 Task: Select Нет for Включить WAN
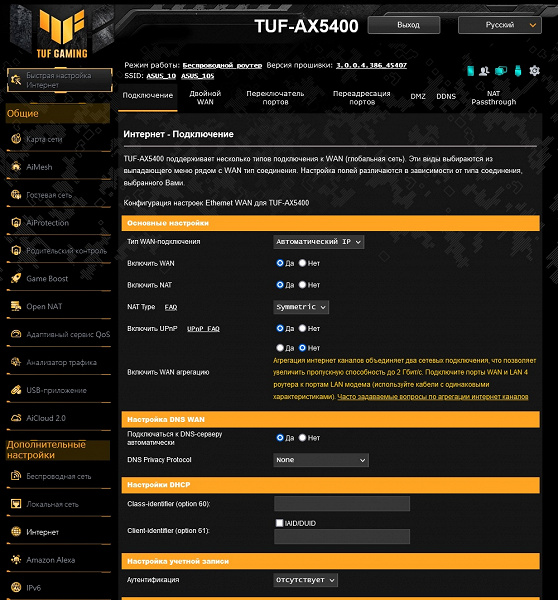[x=302, y=263]
